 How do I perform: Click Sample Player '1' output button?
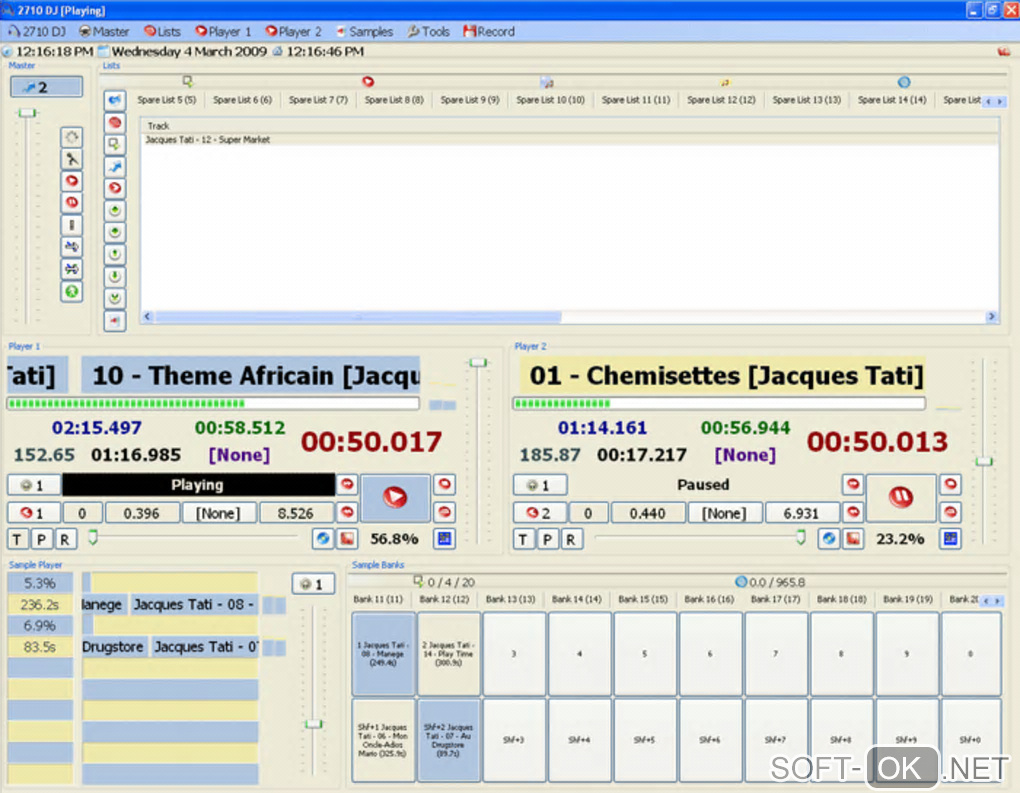tap(313, 584)
